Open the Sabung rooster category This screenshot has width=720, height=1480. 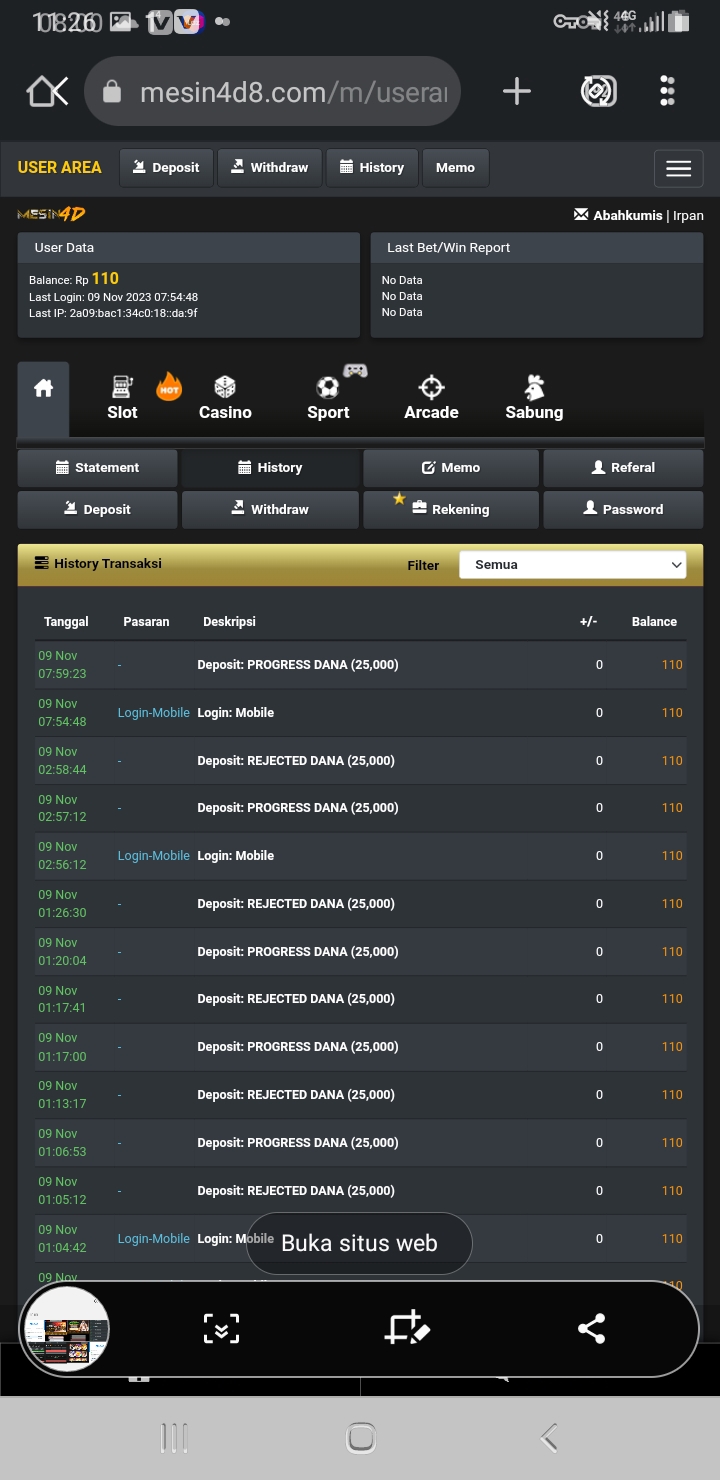[534, 397]
